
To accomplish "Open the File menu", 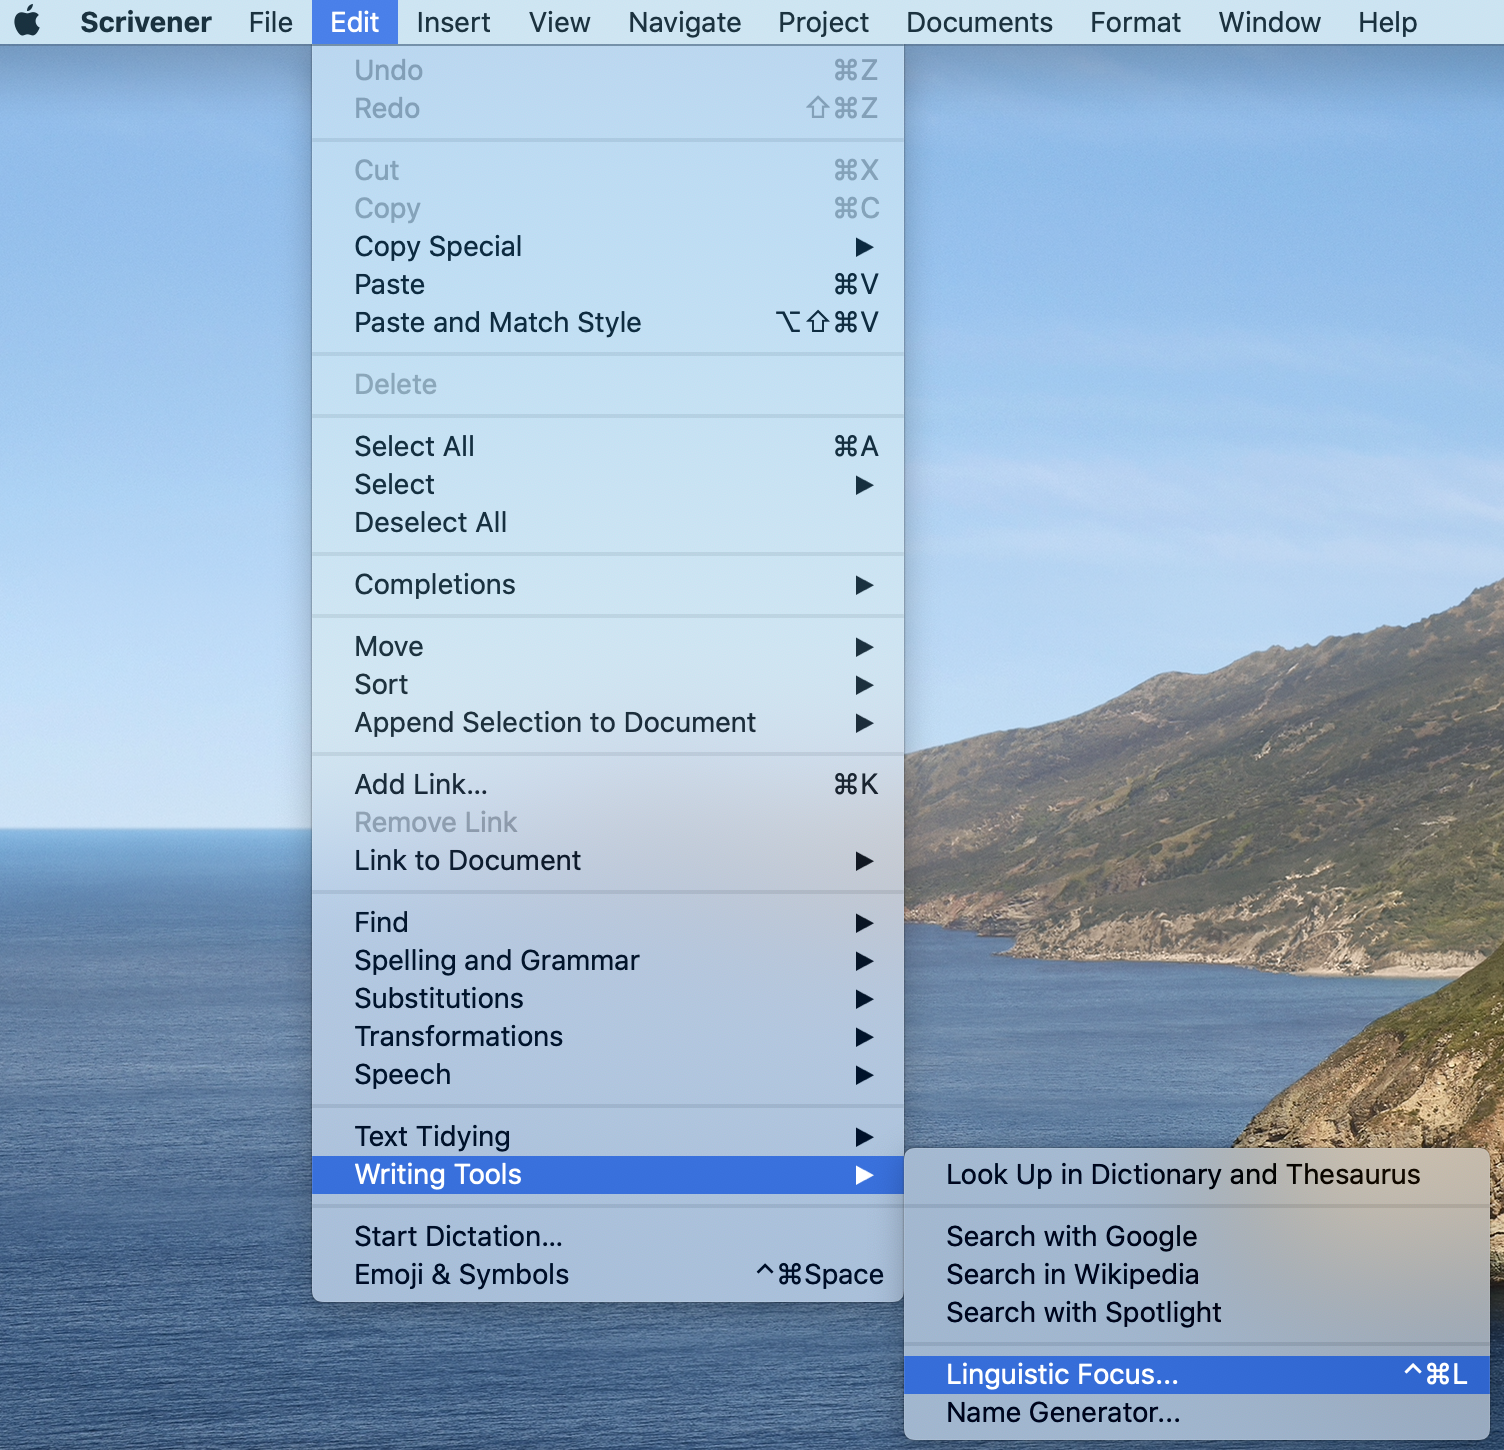I will tap(271, 22).
